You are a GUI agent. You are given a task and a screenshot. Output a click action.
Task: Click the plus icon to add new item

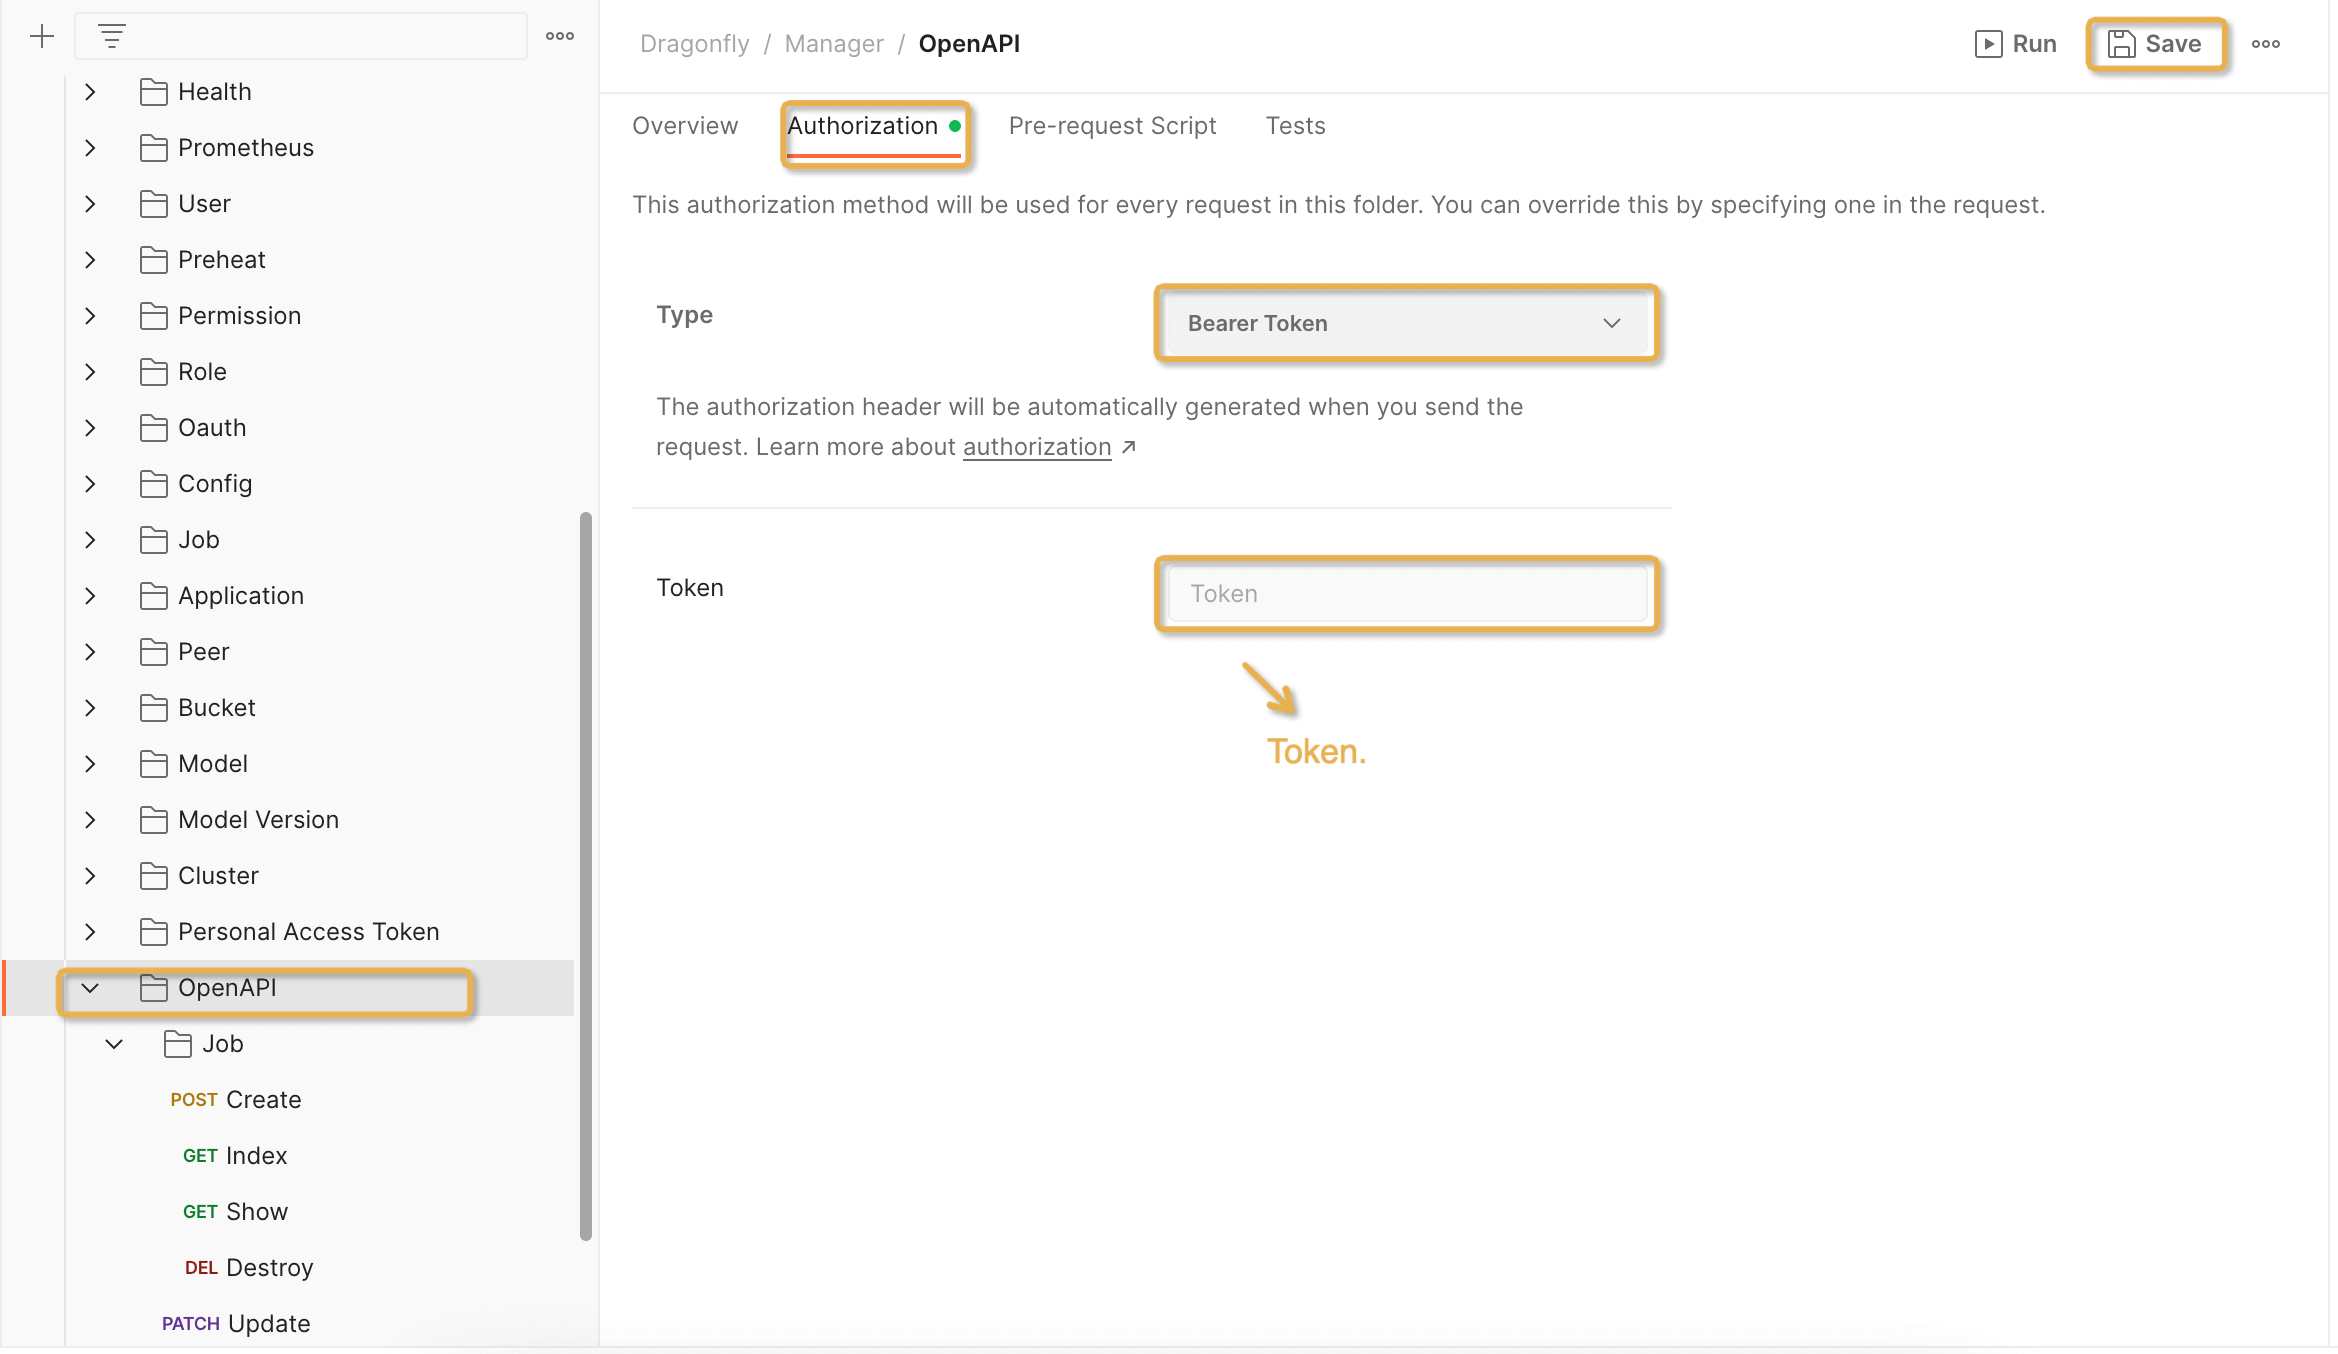[42, 37]
